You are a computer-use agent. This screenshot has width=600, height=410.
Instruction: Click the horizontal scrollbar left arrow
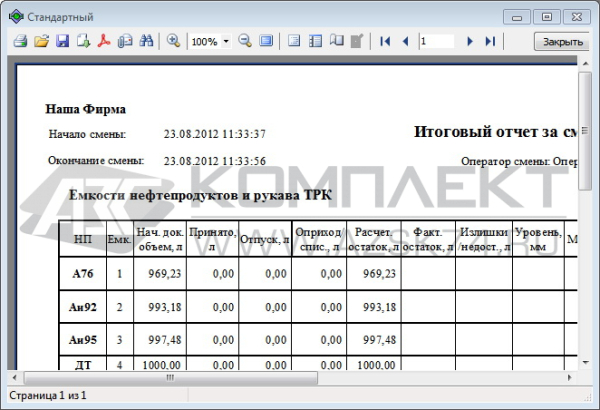(15, 378)
